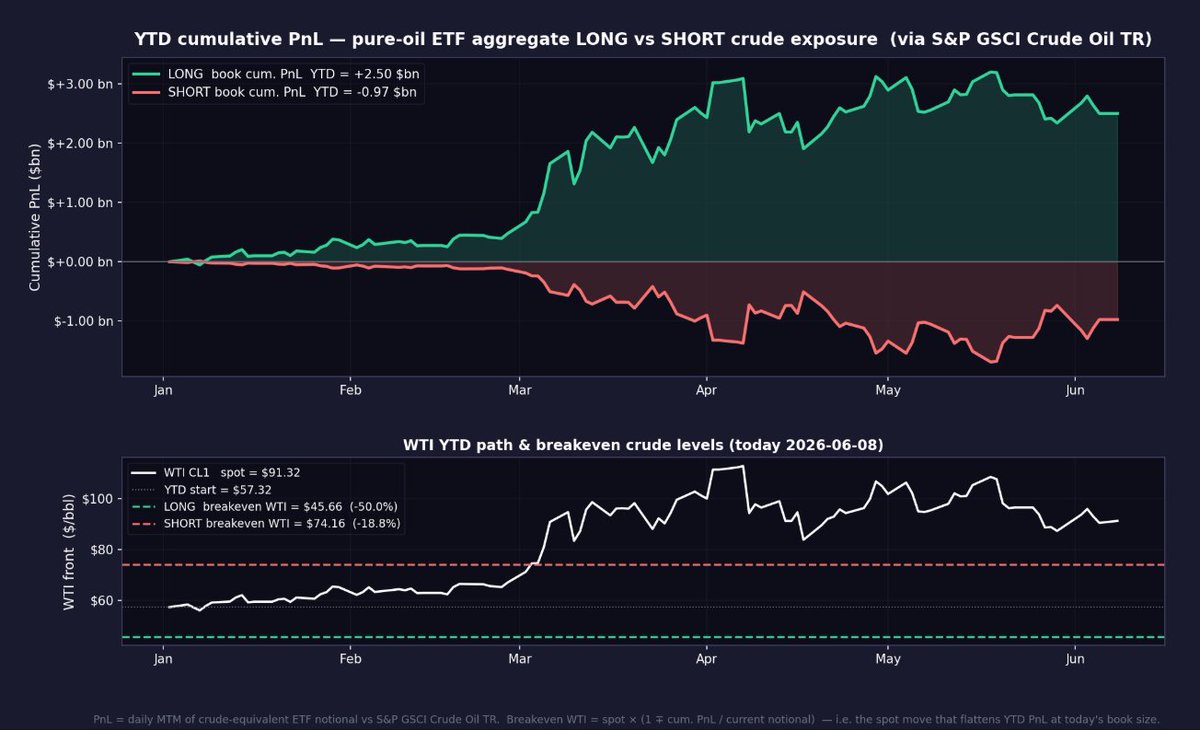This screenshot has width=1200, height=730.
Task: Click the Jan tick label on top chart
Action: [x=163, y=391]
